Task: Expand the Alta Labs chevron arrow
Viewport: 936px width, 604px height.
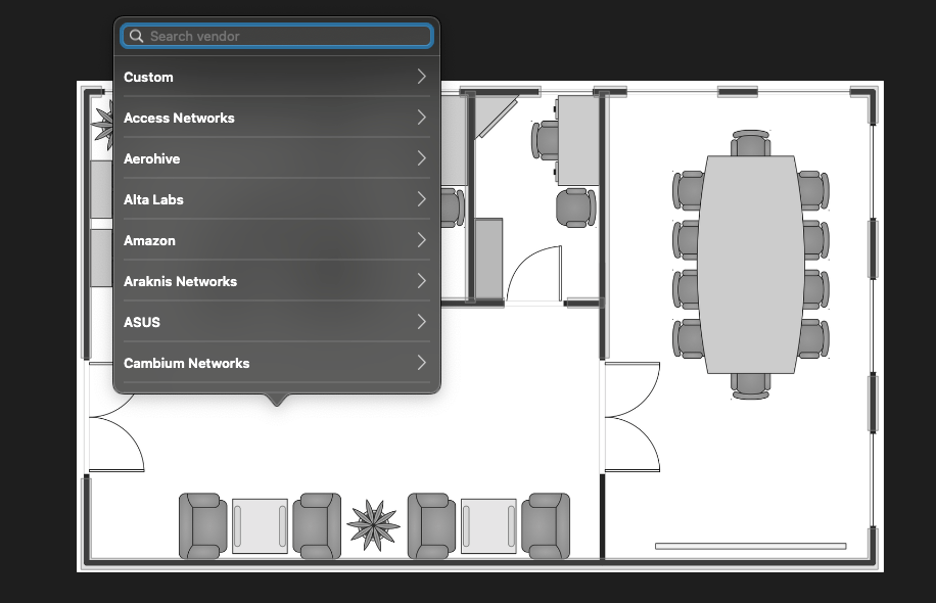Action: [421, 199]
